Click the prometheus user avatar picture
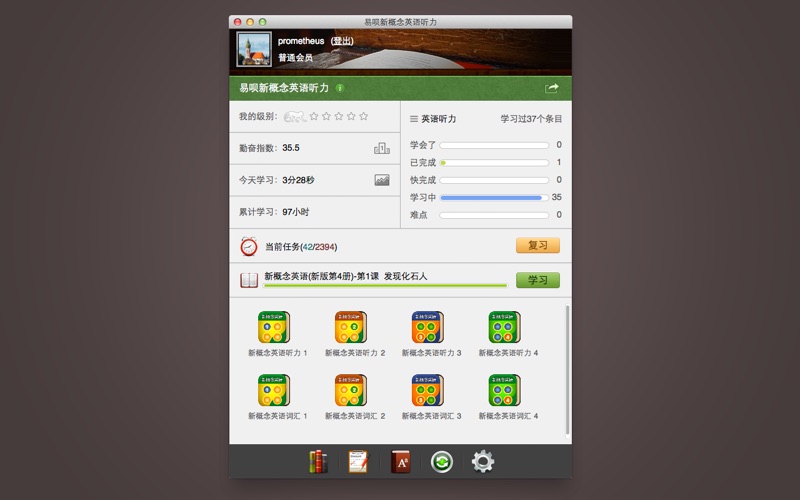This screenshot has width=800, height=500. pyautogui.click(x=251, y=49)
